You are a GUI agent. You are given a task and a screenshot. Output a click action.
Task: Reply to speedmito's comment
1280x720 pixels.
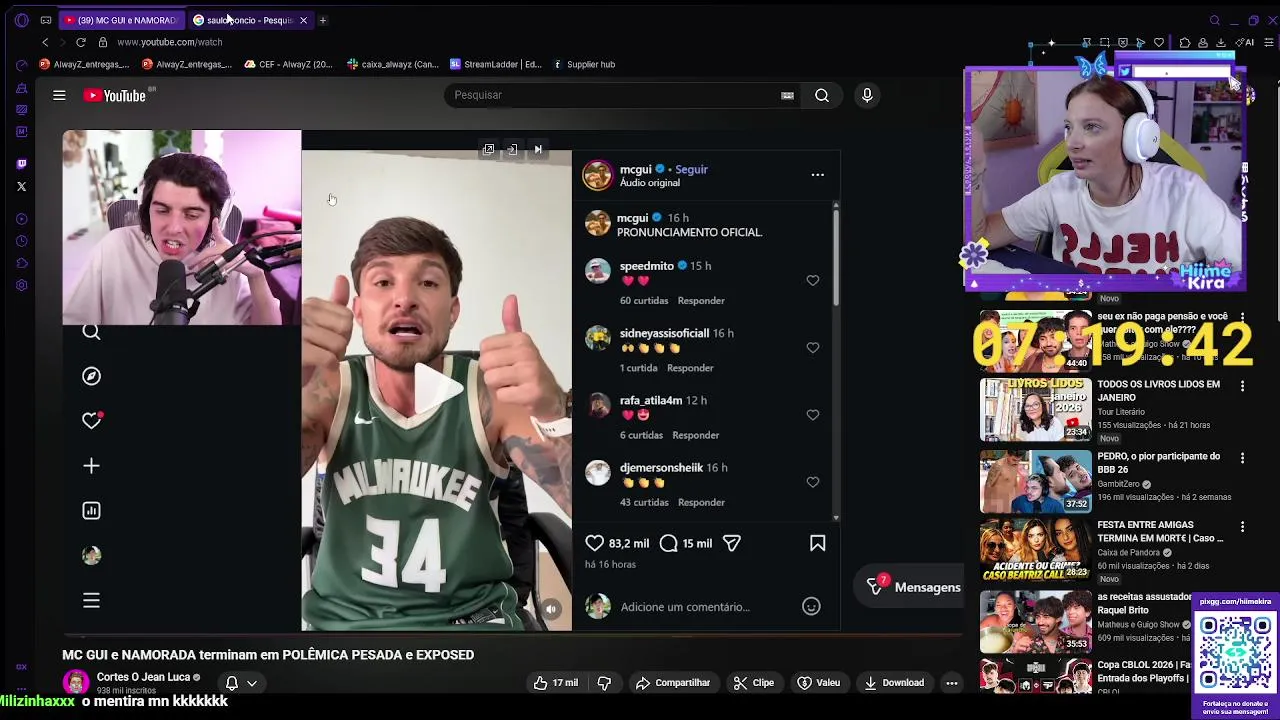[701, 300]
